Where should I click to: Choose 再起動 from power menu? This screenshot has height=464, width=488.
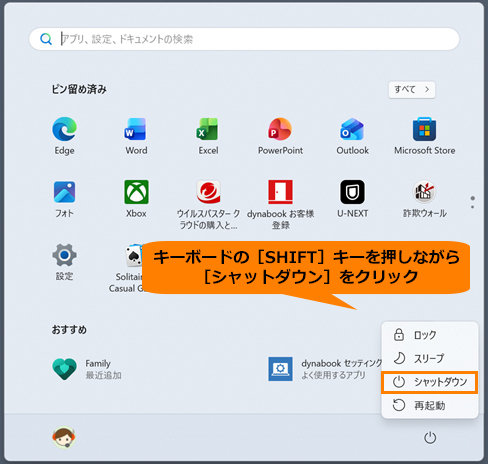pyautogui.click(x=430, y=406)
